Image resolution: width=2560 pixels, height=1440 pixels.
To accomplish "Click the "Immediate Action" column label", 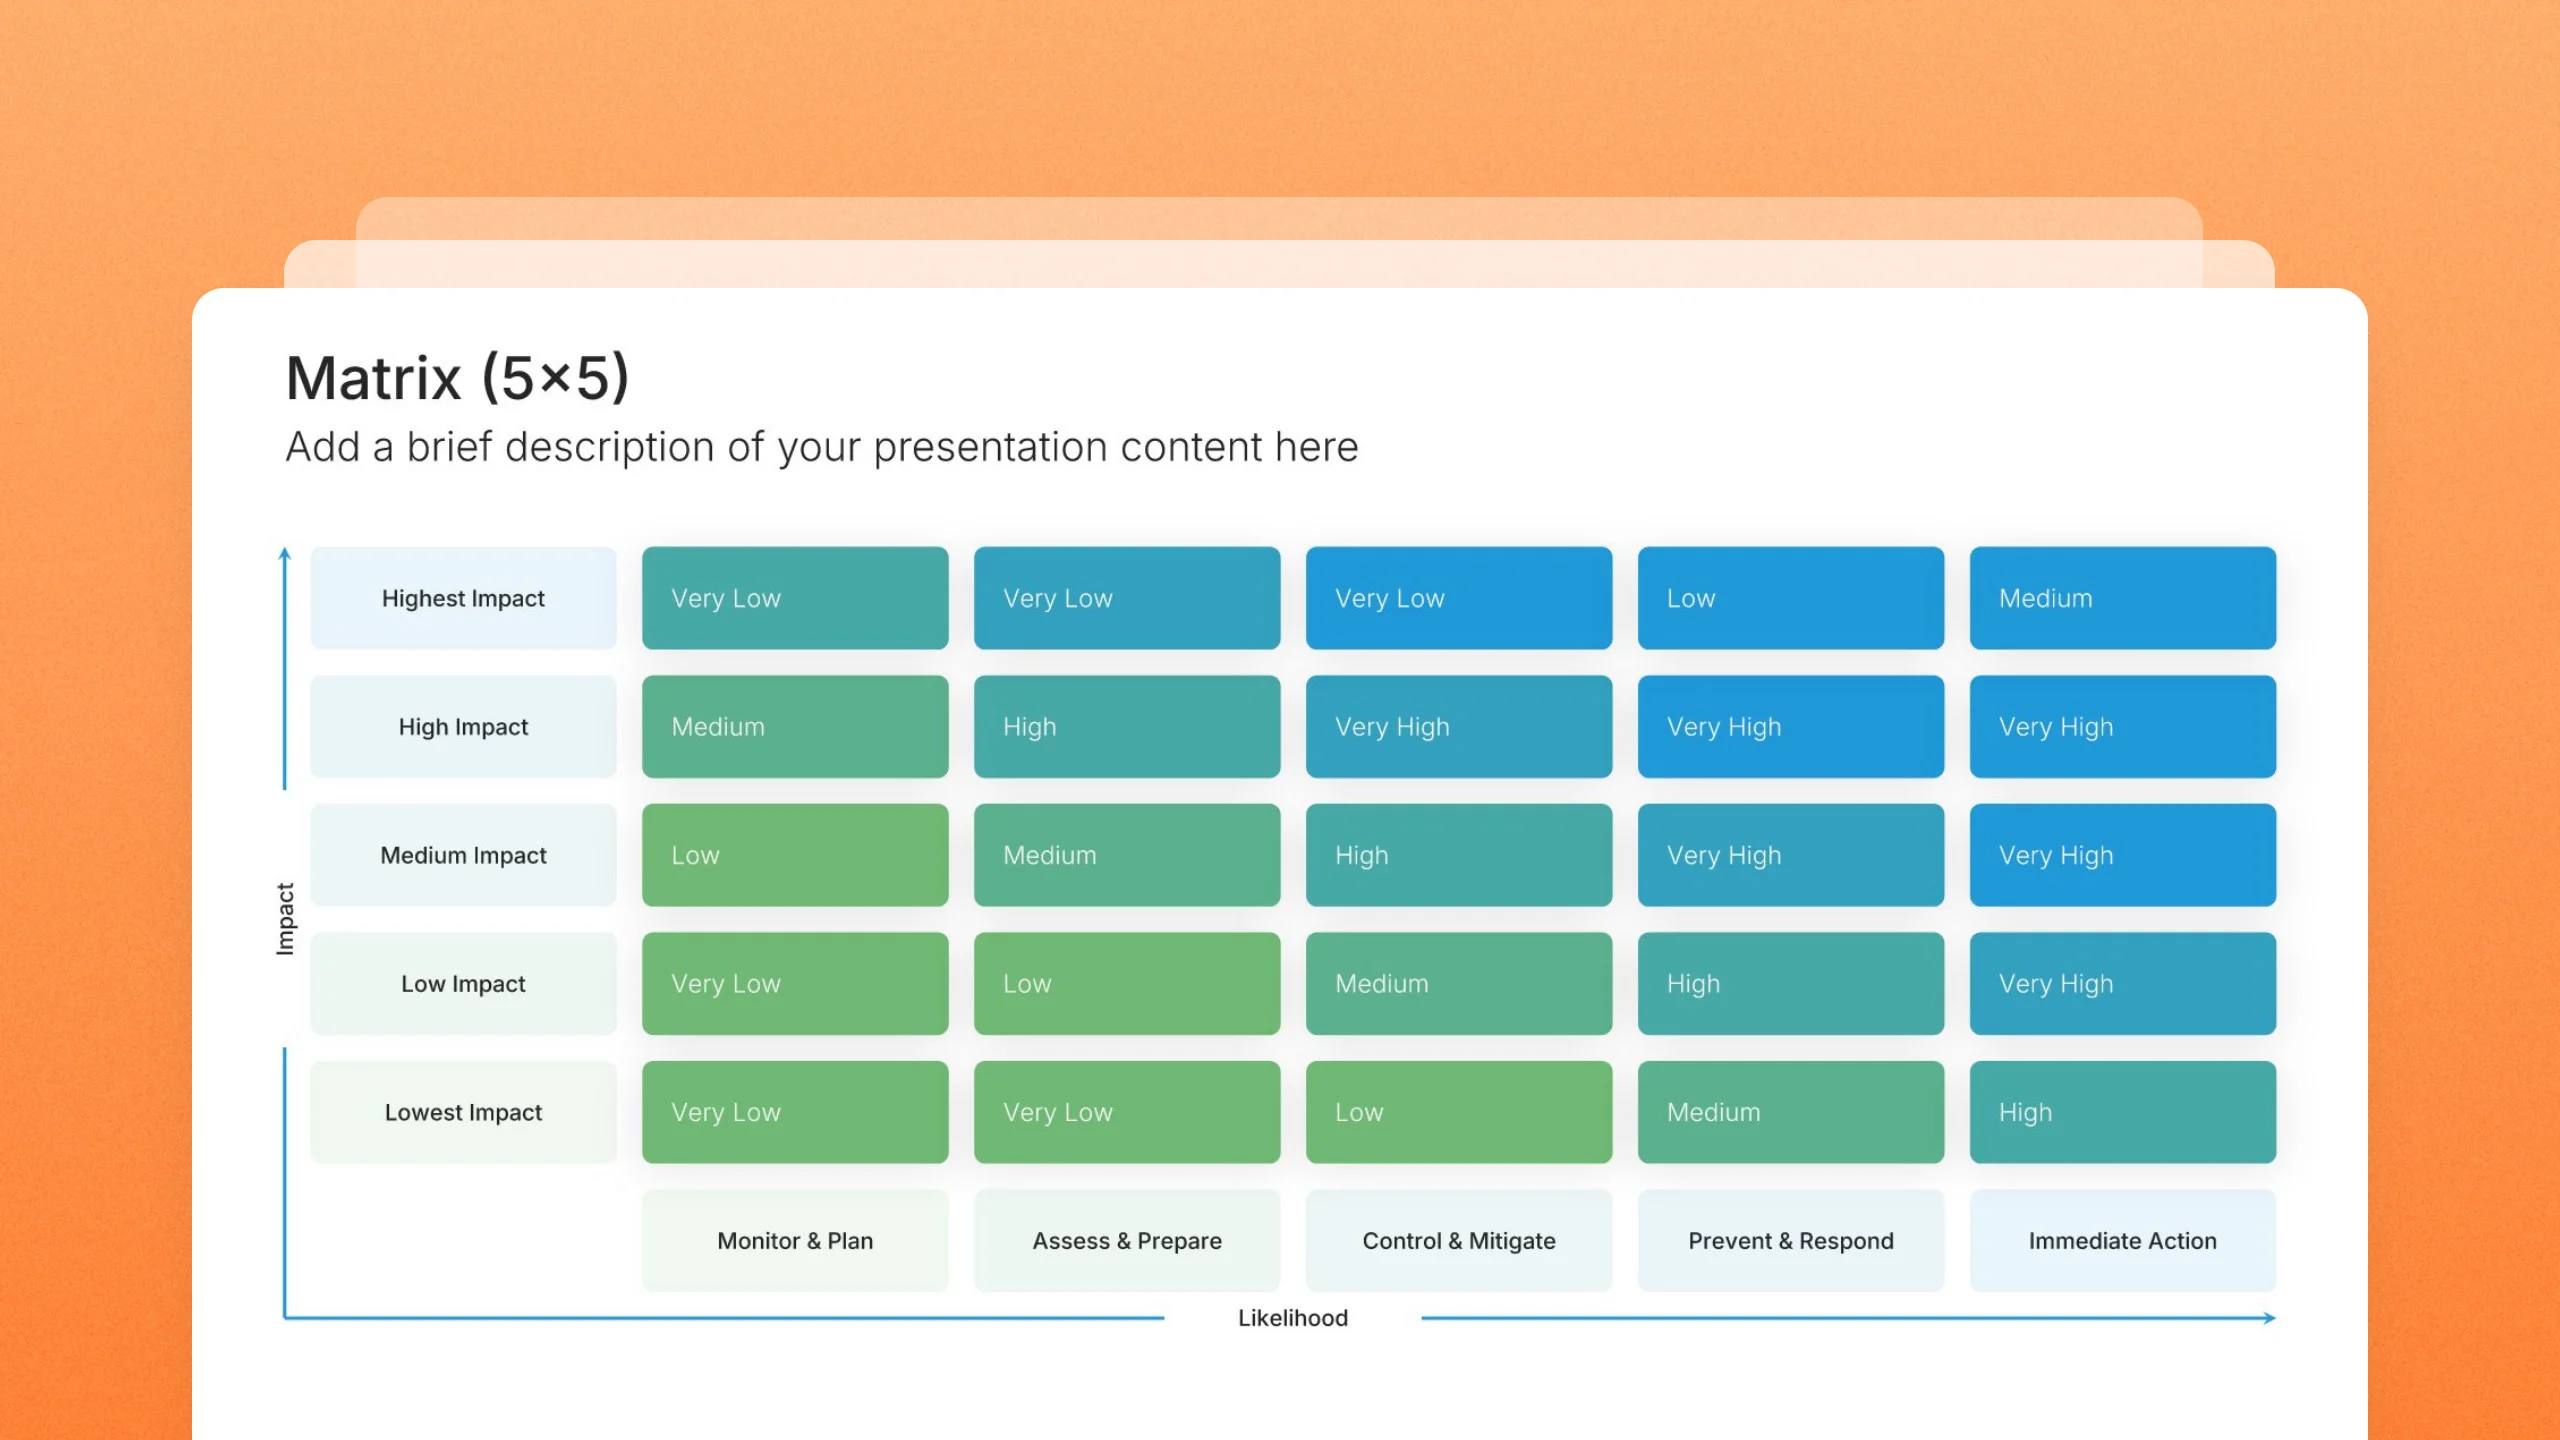I will pyautogui.click(x=2123, y=1241).
